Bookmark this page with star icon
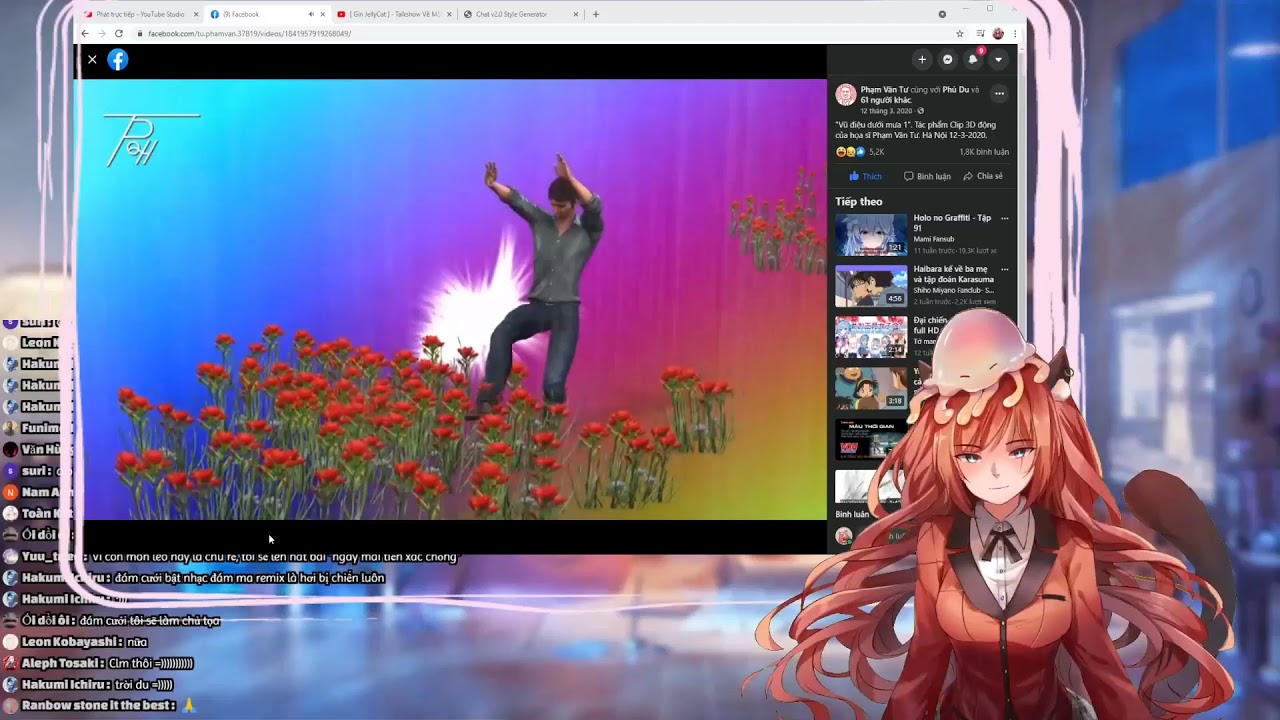Screen dimensions: 1280x720 [x=960, y=33]
